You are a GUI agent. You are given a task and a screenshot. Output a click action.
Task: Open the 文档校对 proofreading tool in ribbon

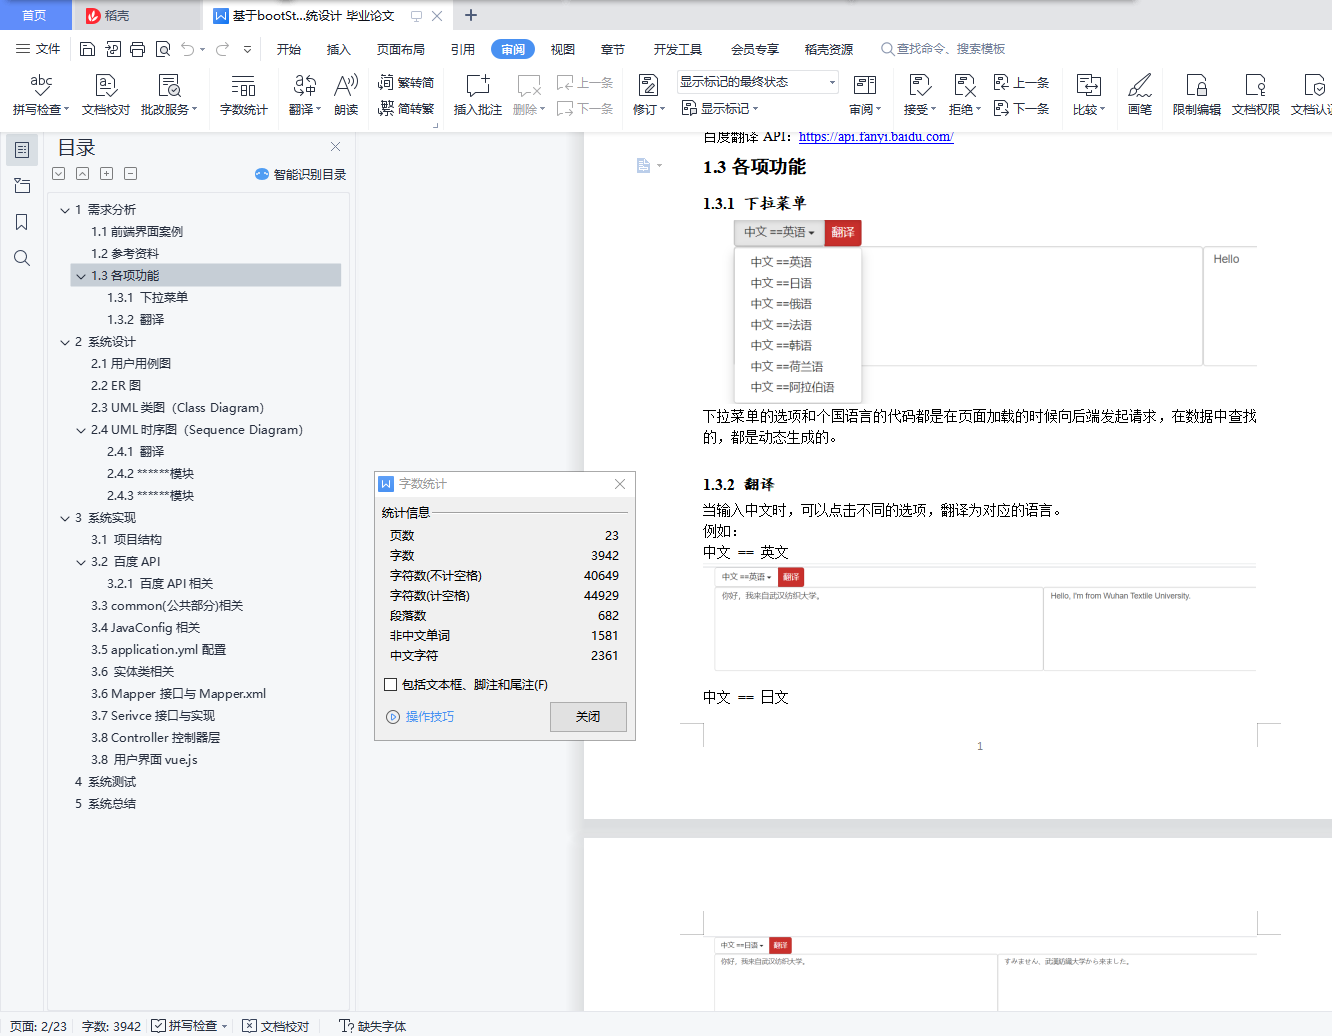click(106, 94)
